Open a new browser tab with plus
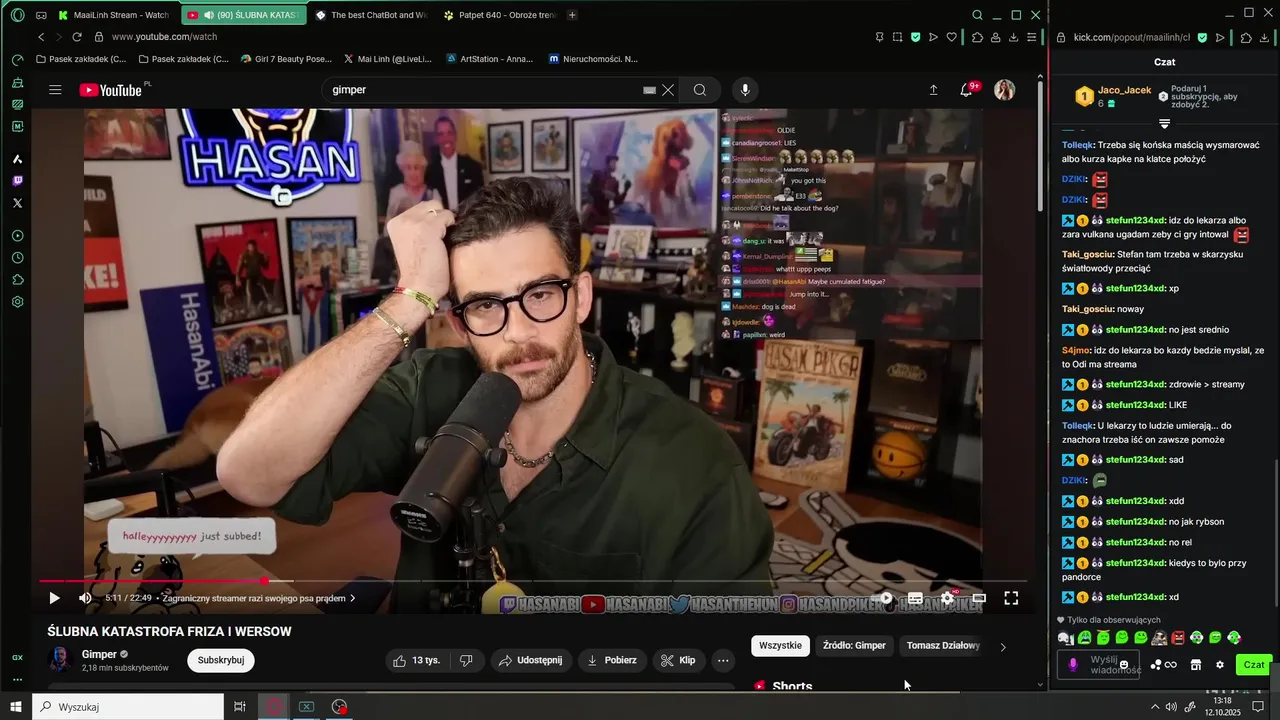 (x=572, y=15)
